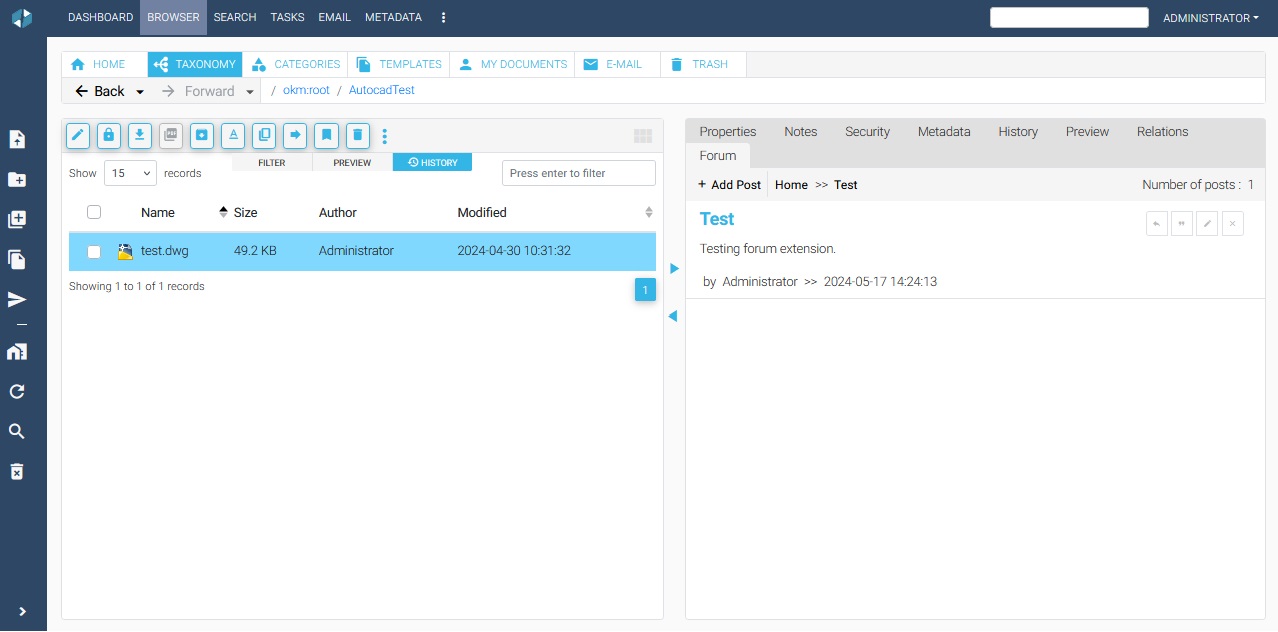Click the Back navigation button
The width and height of the screenshot is (1278, 632).
[x=100, y=91]
